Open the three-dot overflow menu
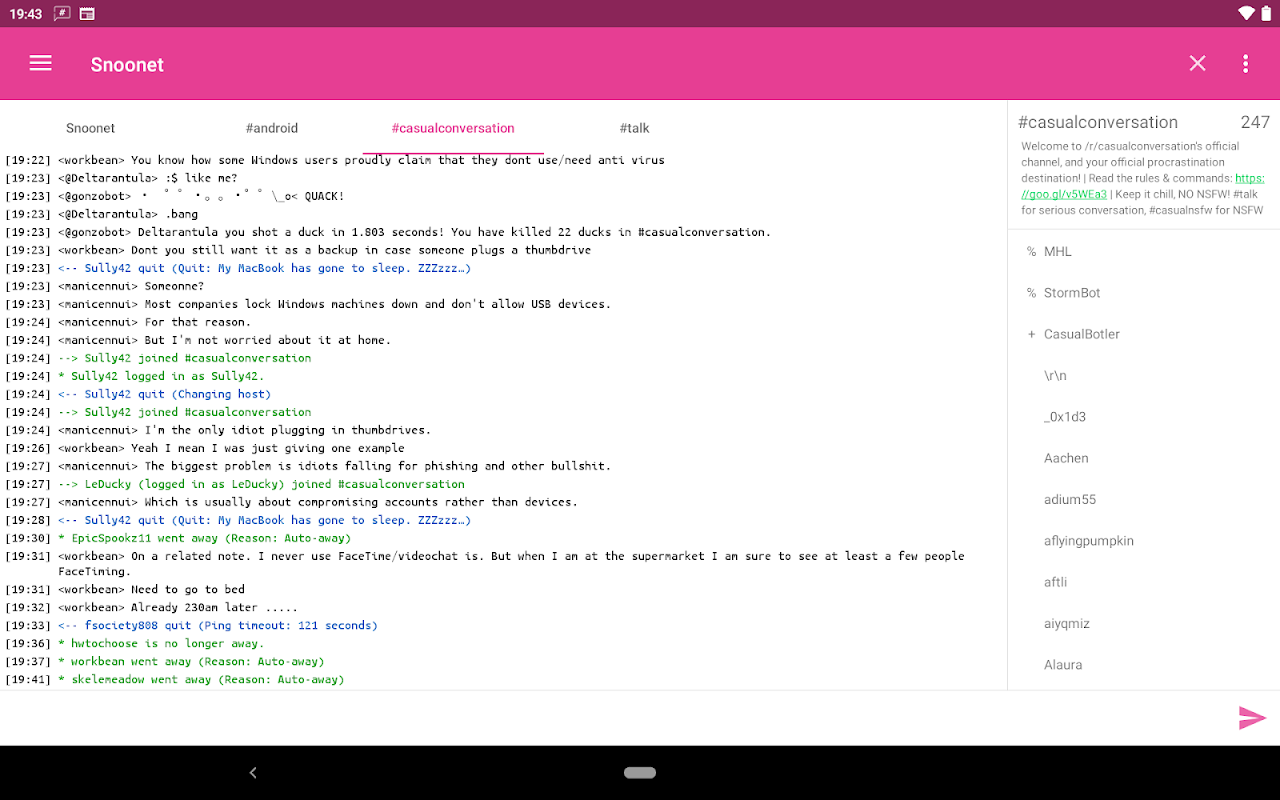 [1245, 64]
